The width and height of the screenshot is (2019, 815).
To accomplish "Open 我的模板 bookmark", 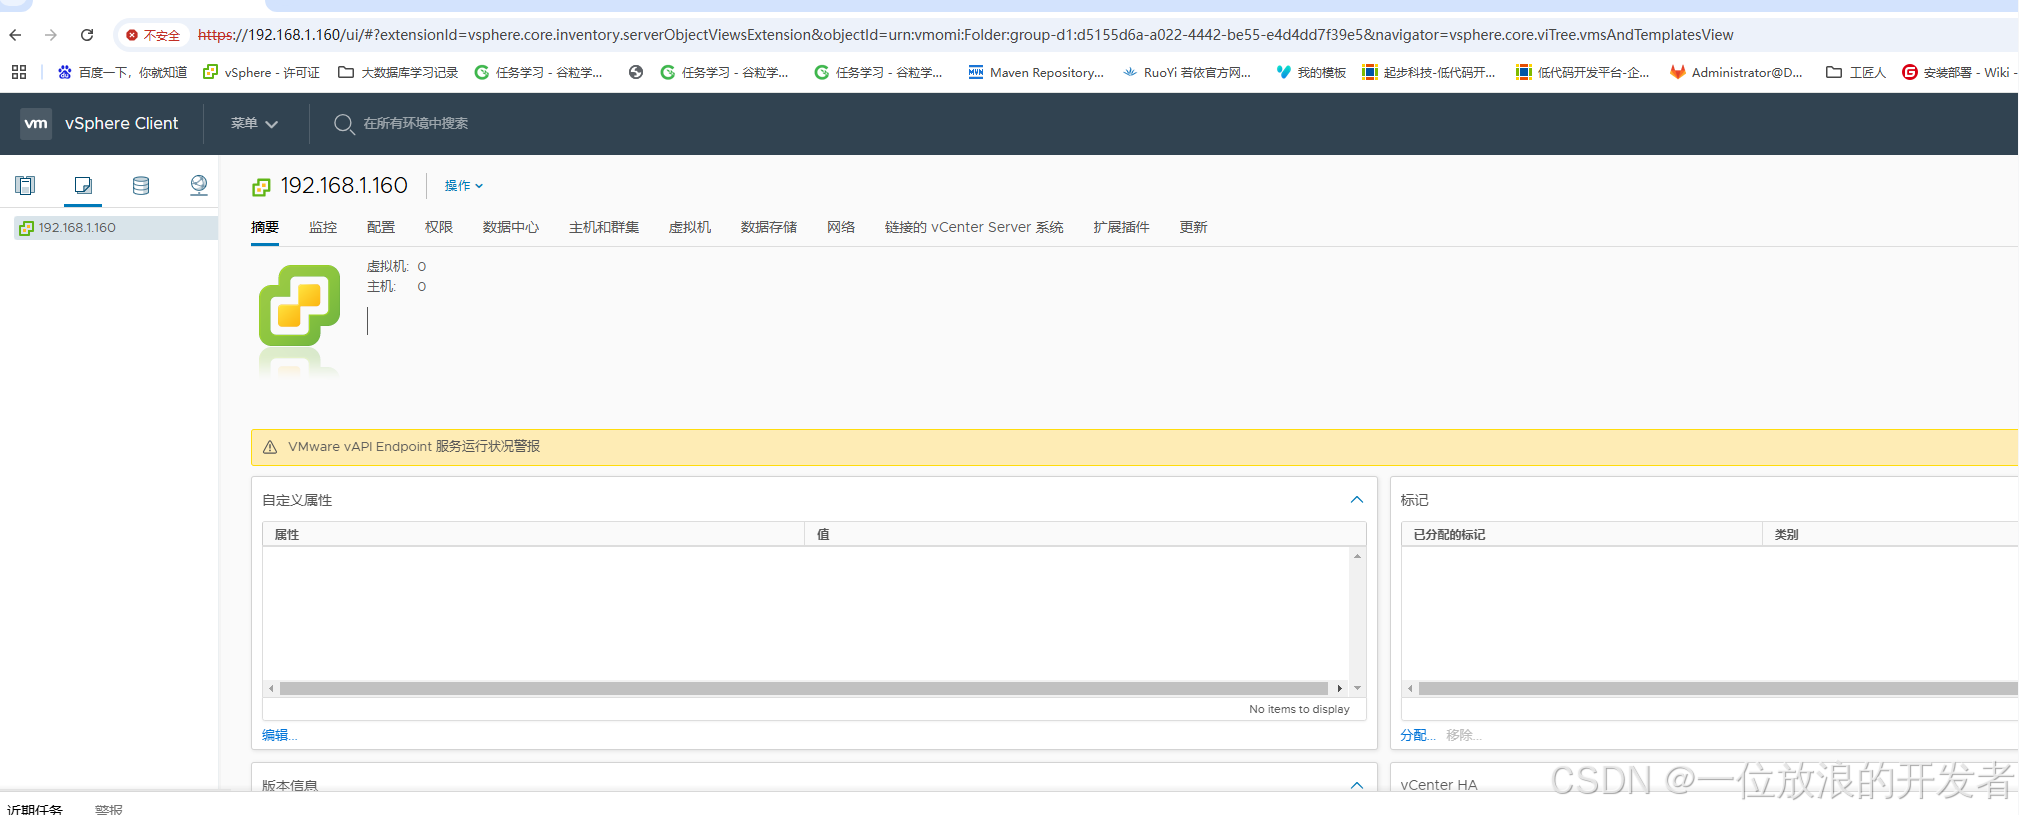I will (1311, 72).
